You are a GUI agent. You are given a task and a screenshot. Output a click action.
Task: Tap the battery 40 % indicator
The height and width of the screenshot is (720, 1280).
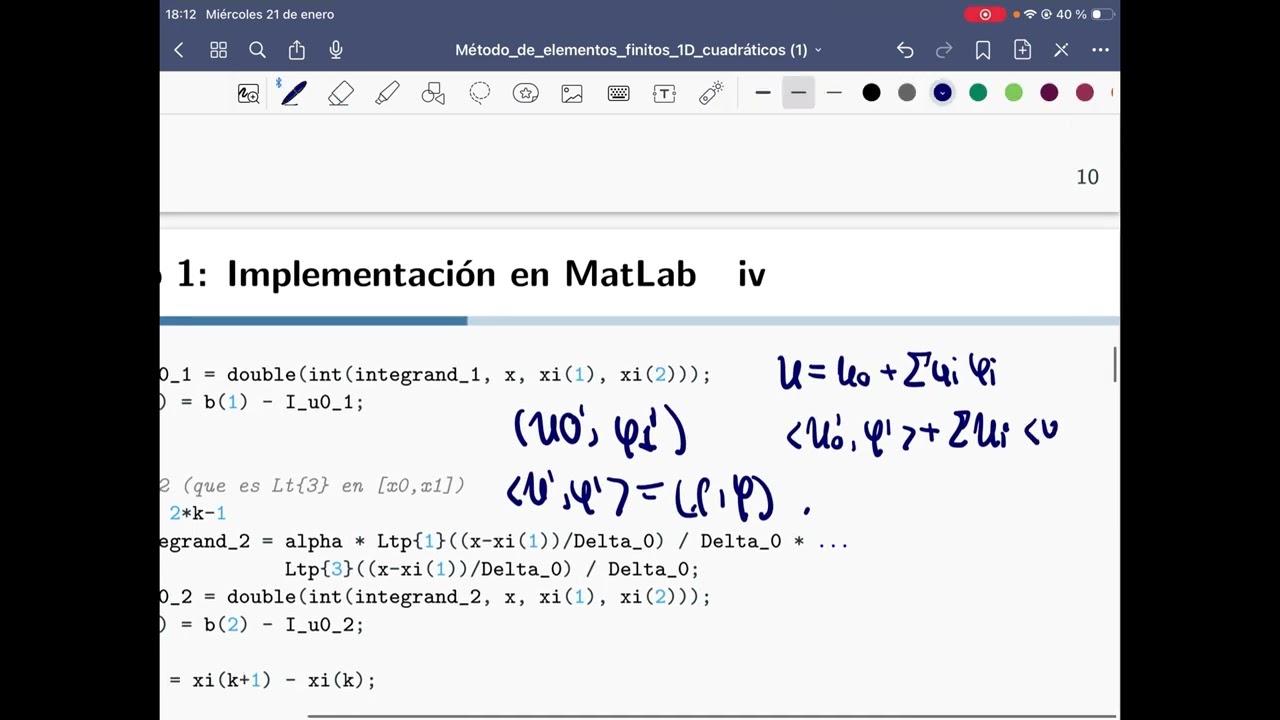click(1084, 14)
